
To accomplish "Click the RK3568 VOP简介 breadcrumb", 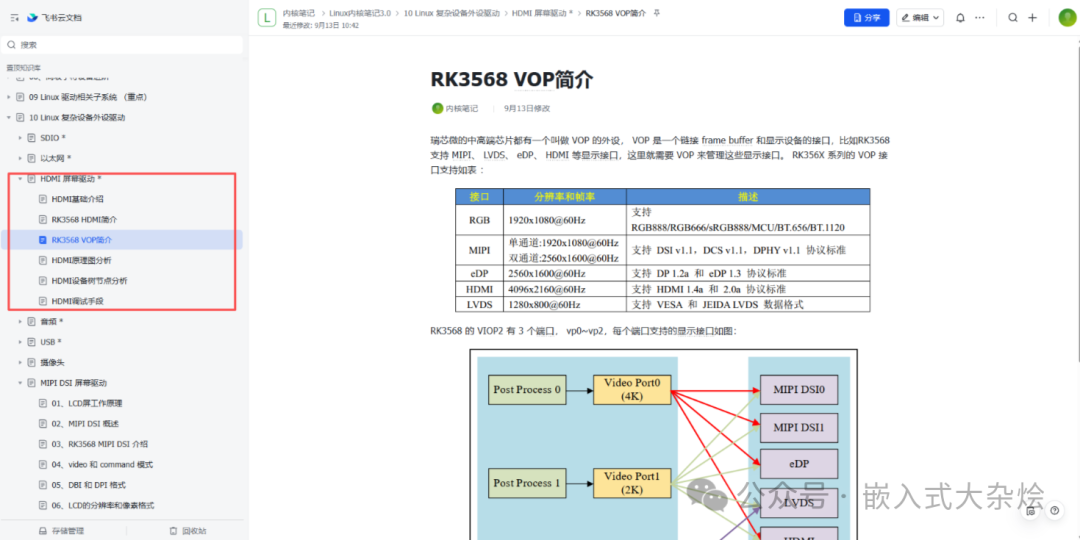I will pyautogui.click(x=616, y=12).
